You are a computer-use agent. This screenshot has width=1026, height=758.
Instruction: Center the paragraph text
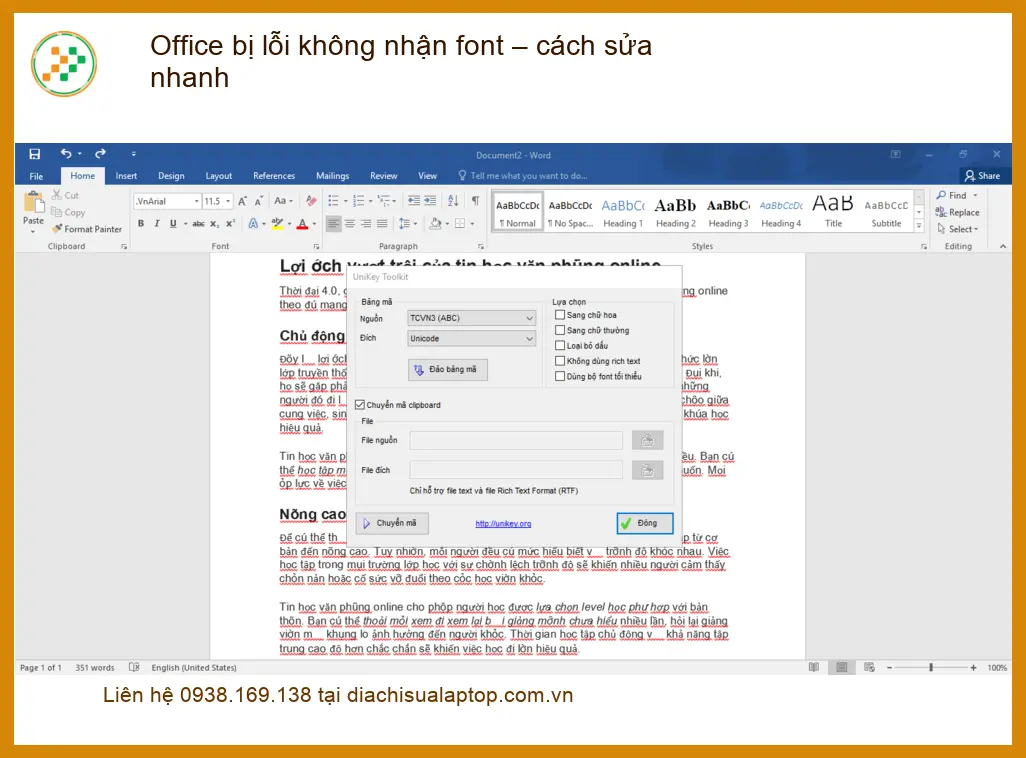tap(350, 223)
